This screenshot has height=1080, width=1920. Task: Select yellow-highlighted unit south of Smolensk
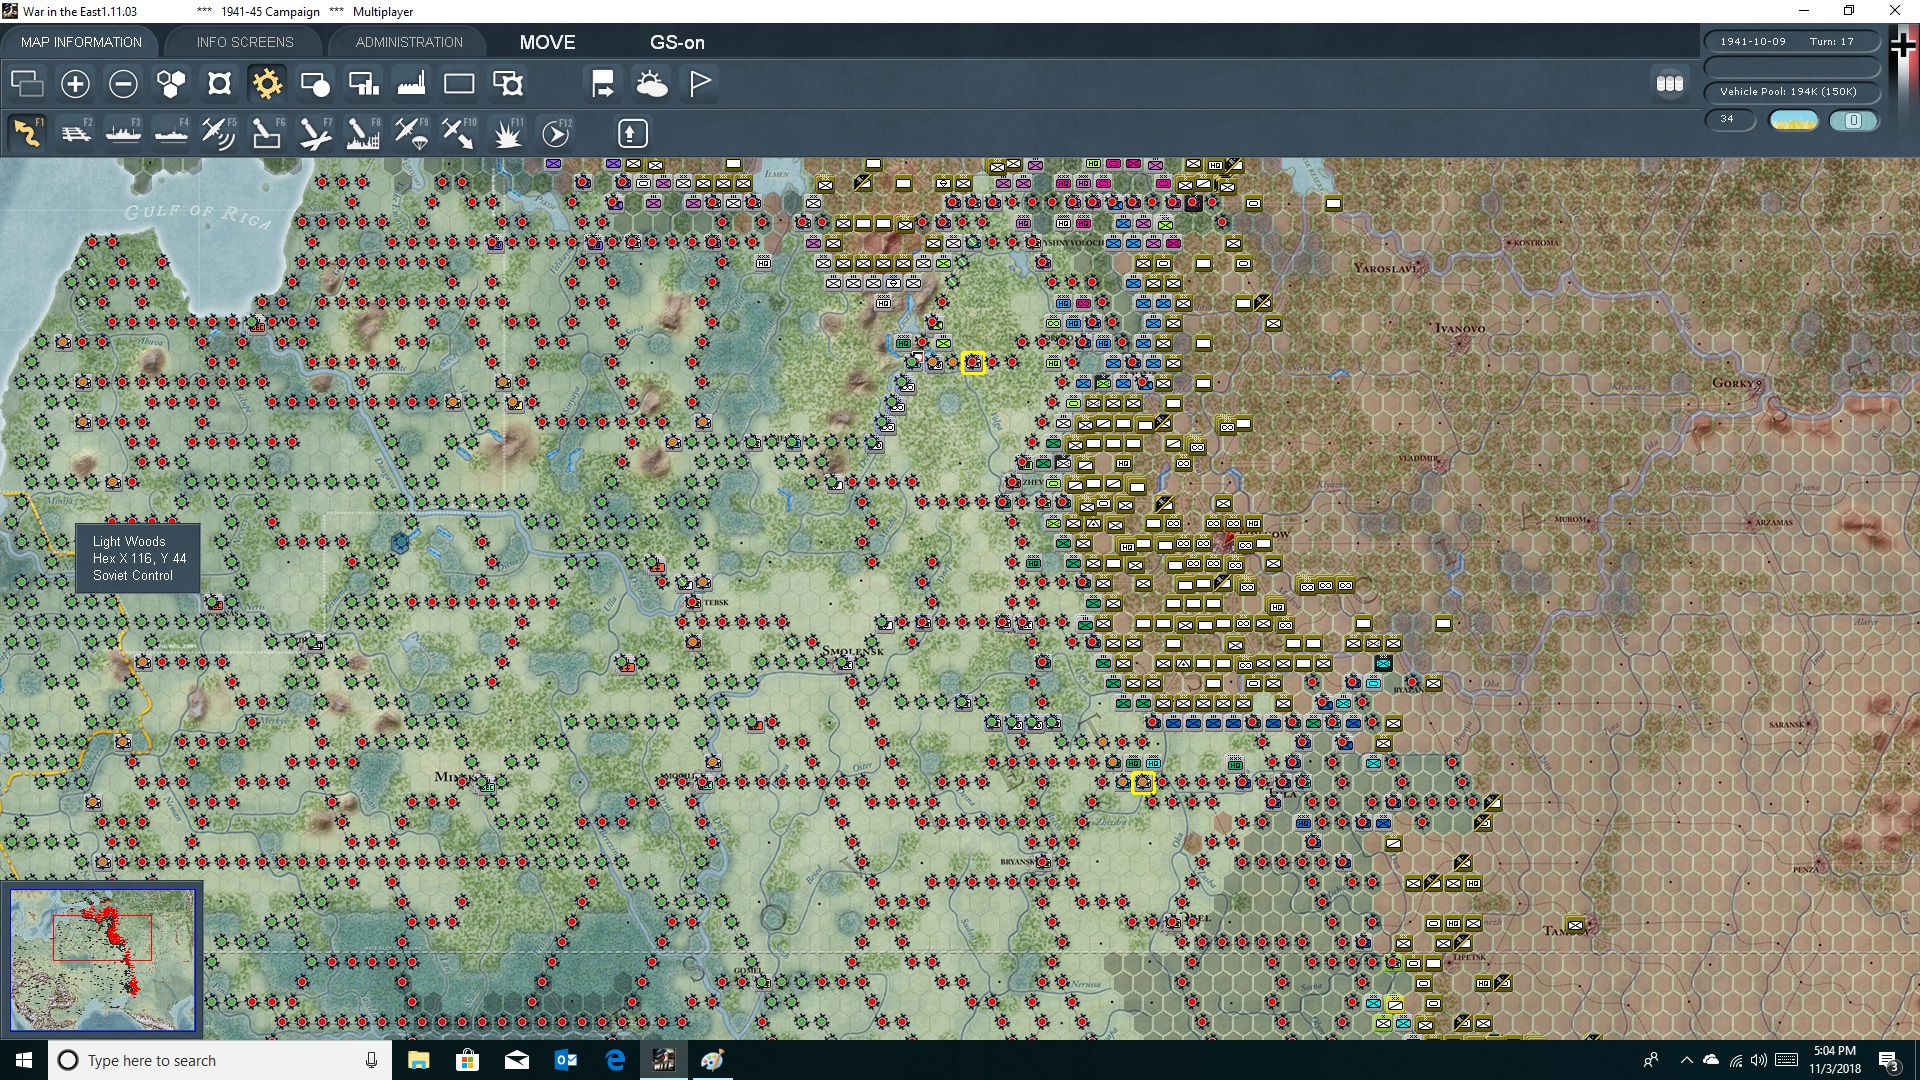(x=1143, y=782)
